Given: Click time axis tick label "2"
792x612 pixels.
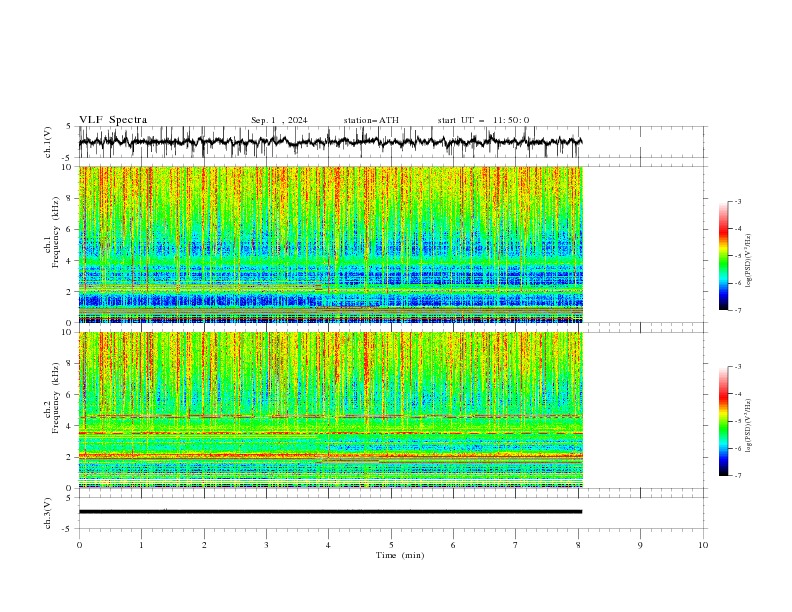Looking at the screenshot, I should 204,545.
